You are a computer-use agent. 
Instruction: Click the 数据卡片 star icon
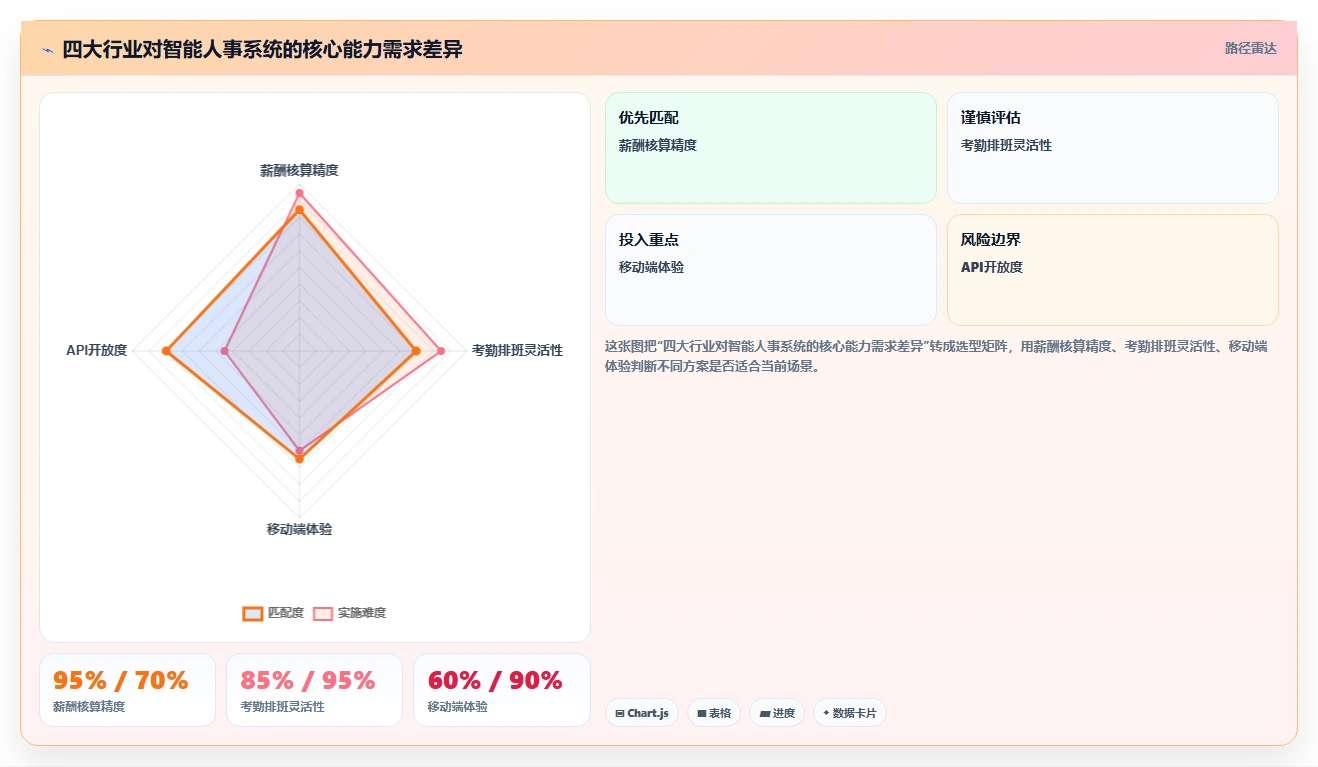[826, 714]
